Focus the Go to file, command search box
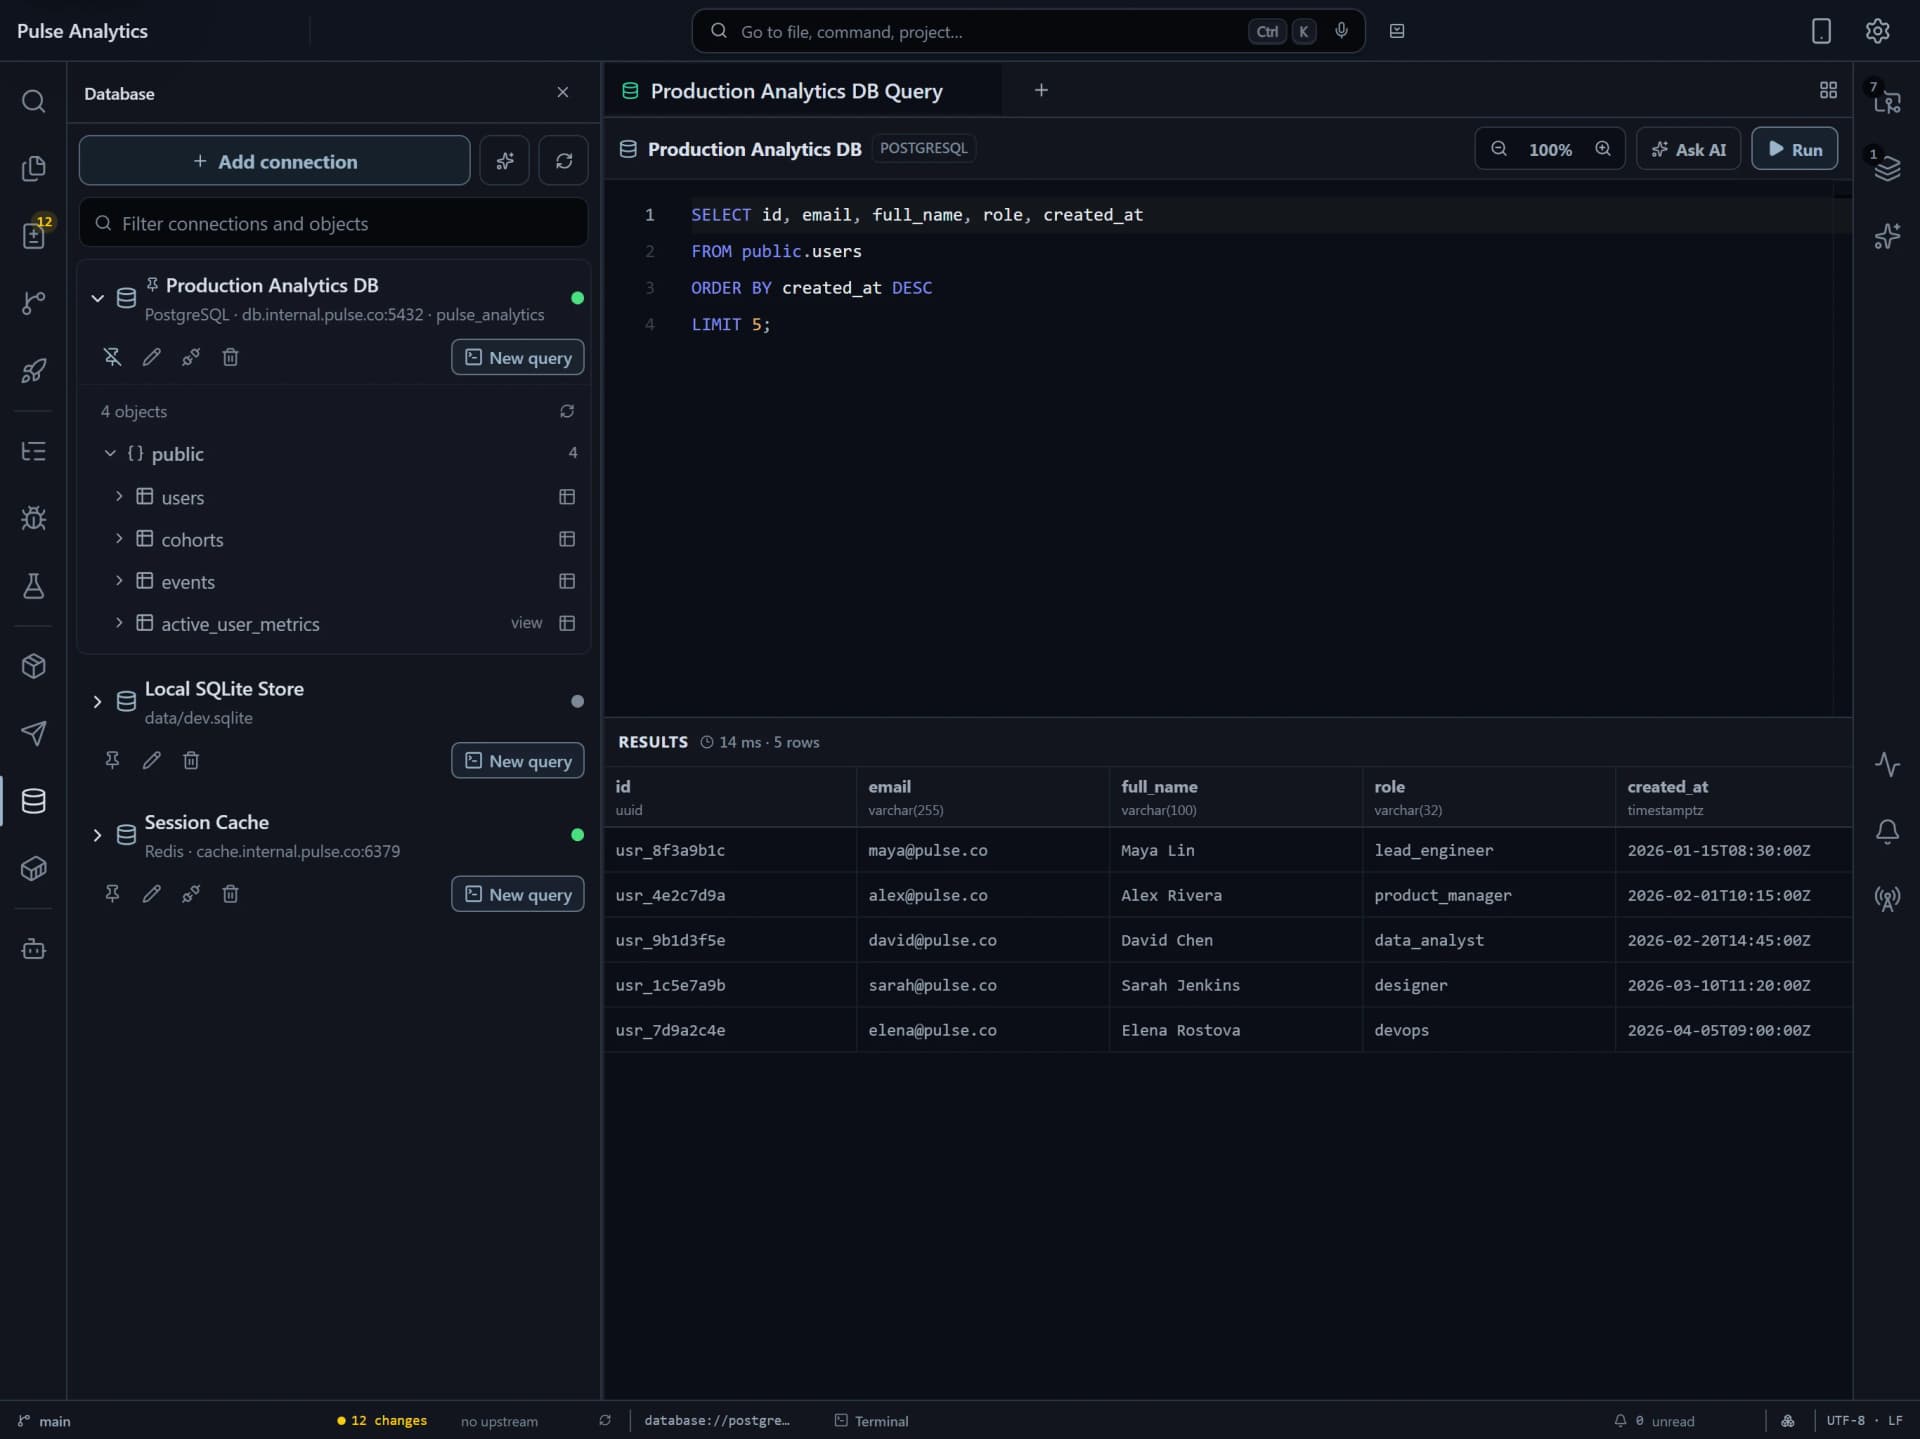The height and width of the screenshot is (1439, 1920). [x=1028, y=31]
